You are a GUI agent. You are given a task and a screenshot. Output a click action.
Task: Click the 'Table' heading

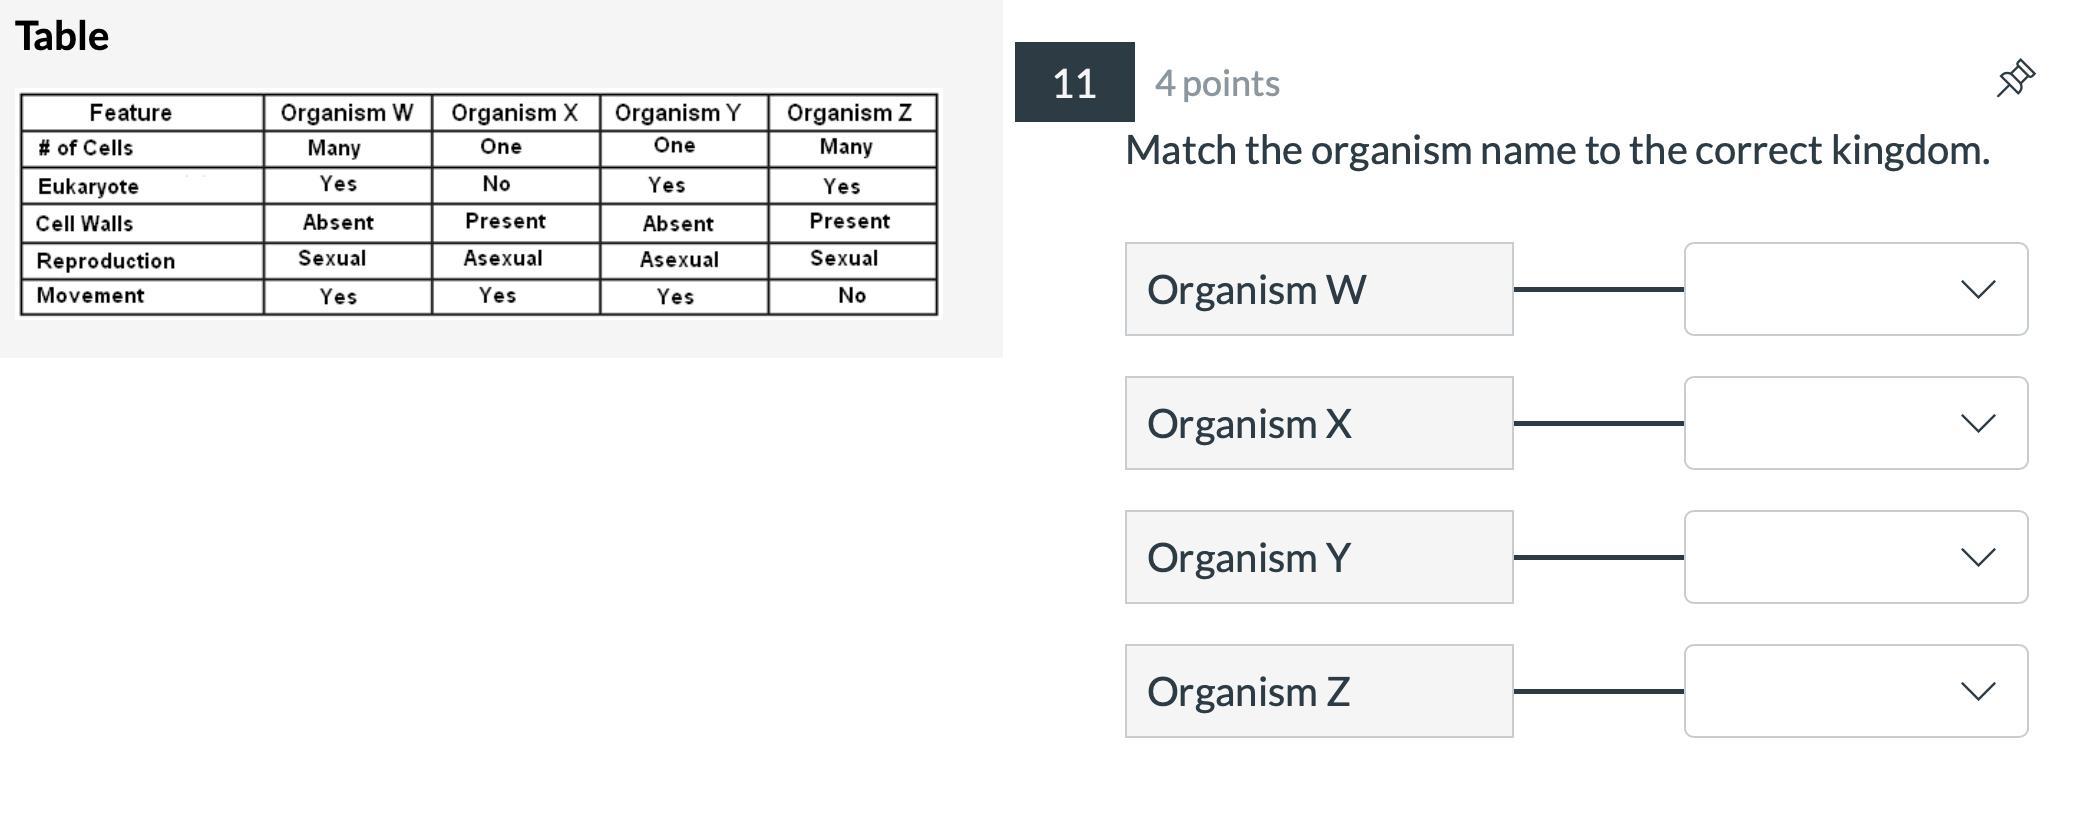62,36
